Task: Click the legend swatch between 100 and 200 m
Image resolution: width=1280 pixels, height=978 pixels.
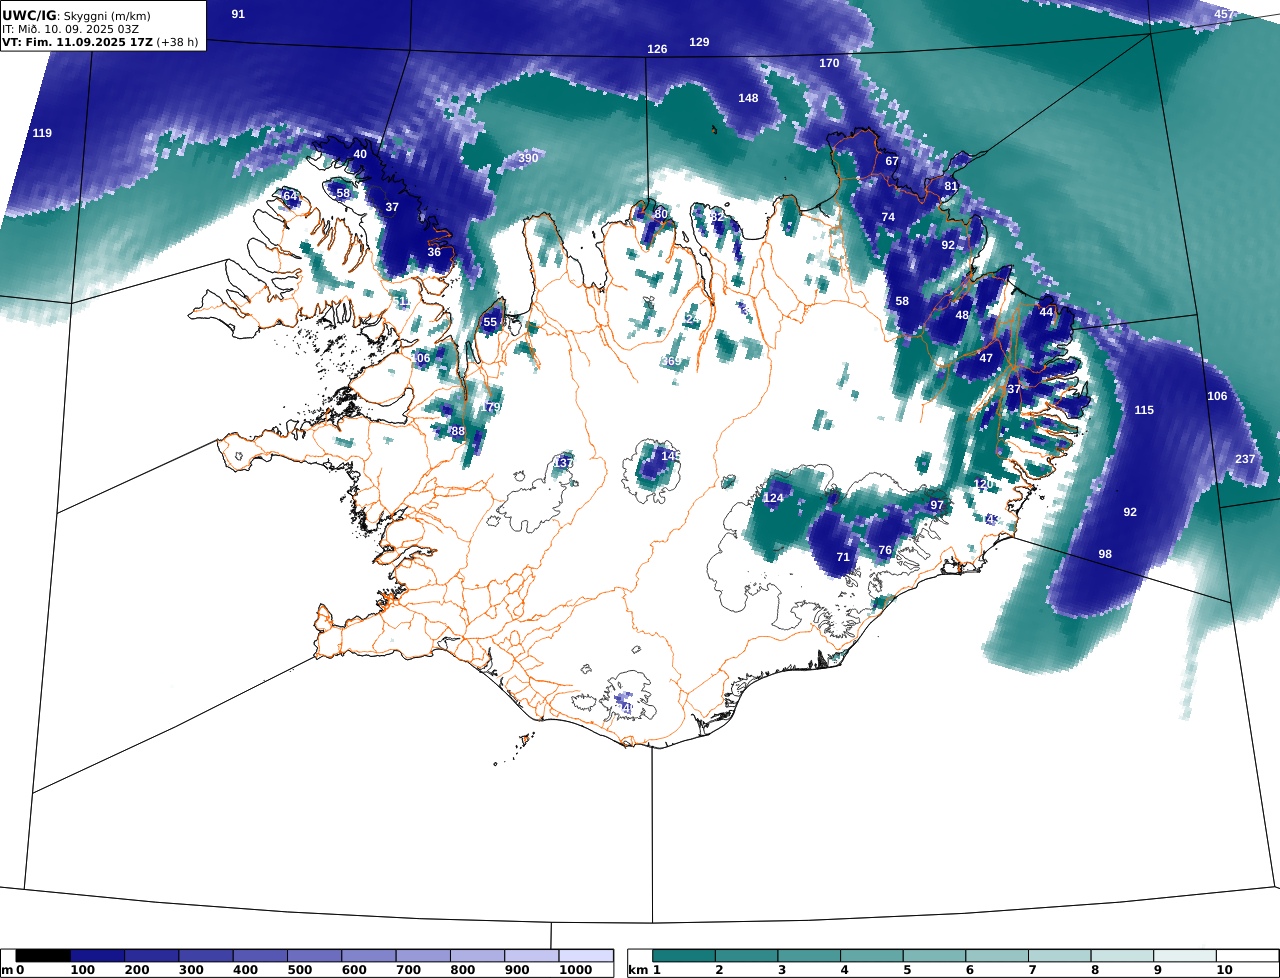Action: [x=97, y=956]
